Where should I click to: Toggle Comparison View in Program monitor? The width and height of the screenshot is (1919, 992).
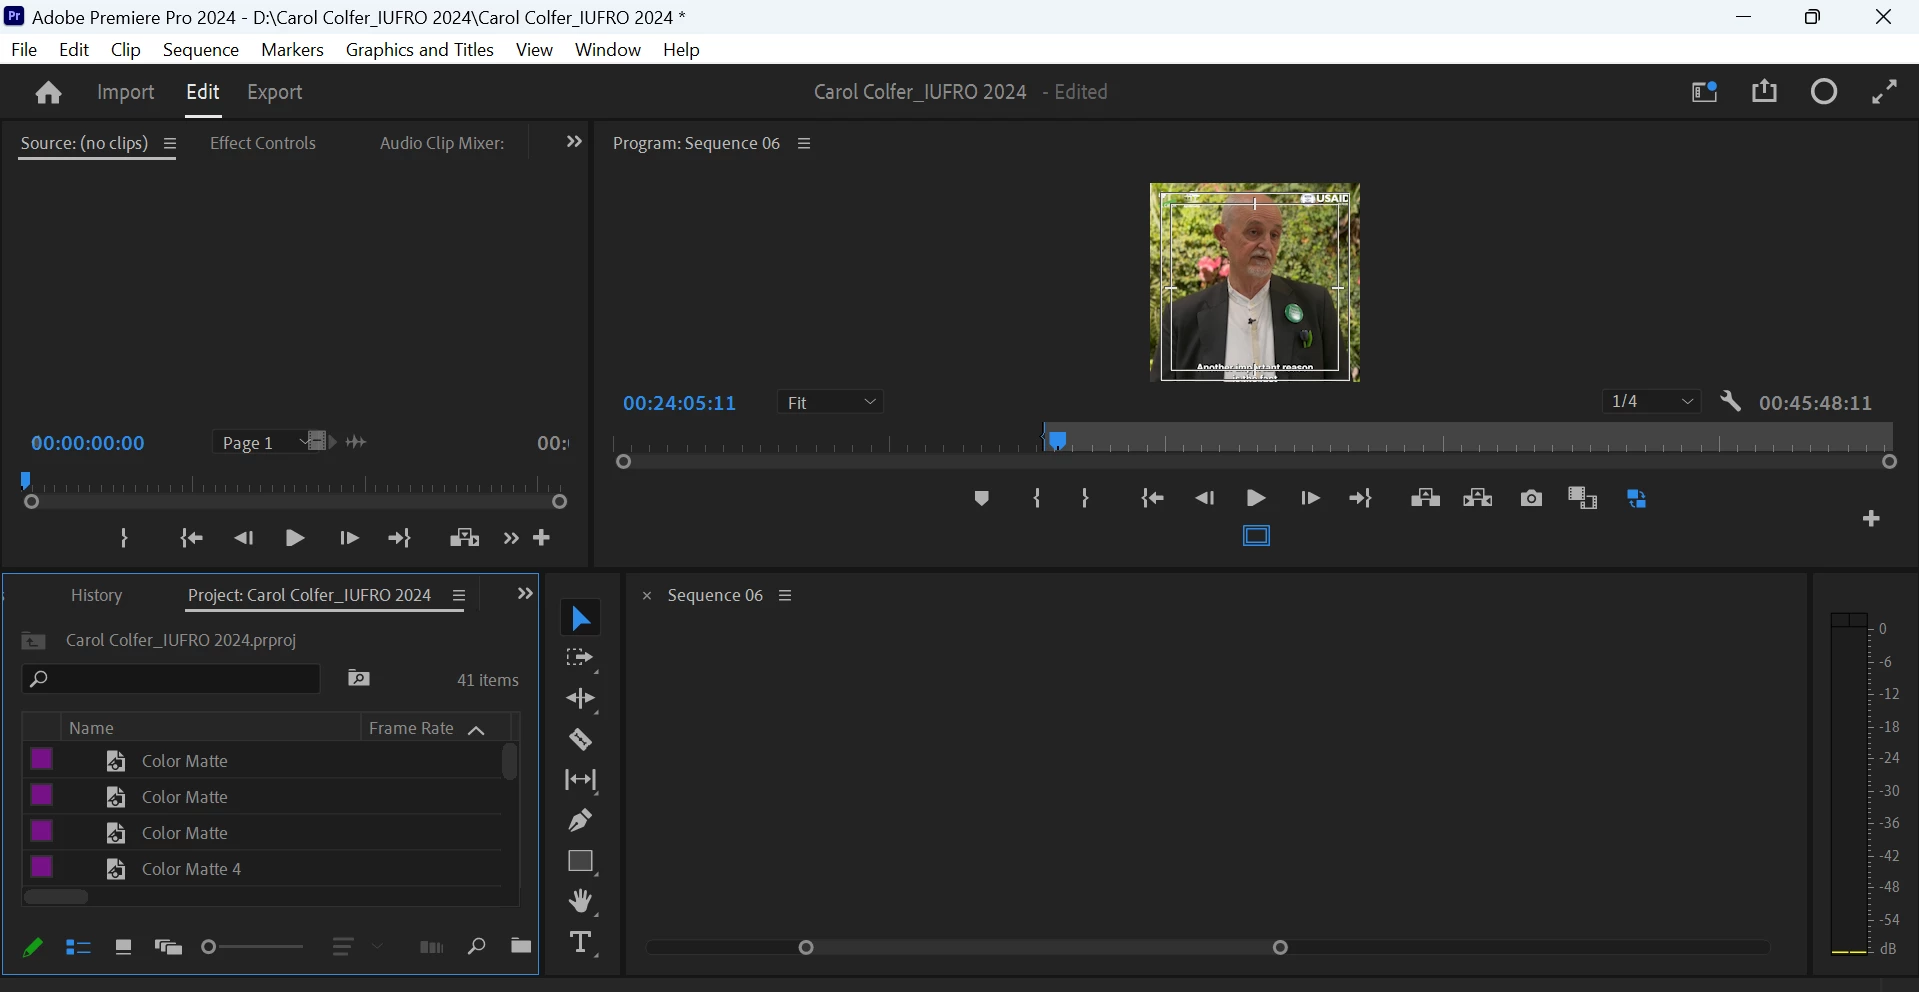click(1583, 498)
